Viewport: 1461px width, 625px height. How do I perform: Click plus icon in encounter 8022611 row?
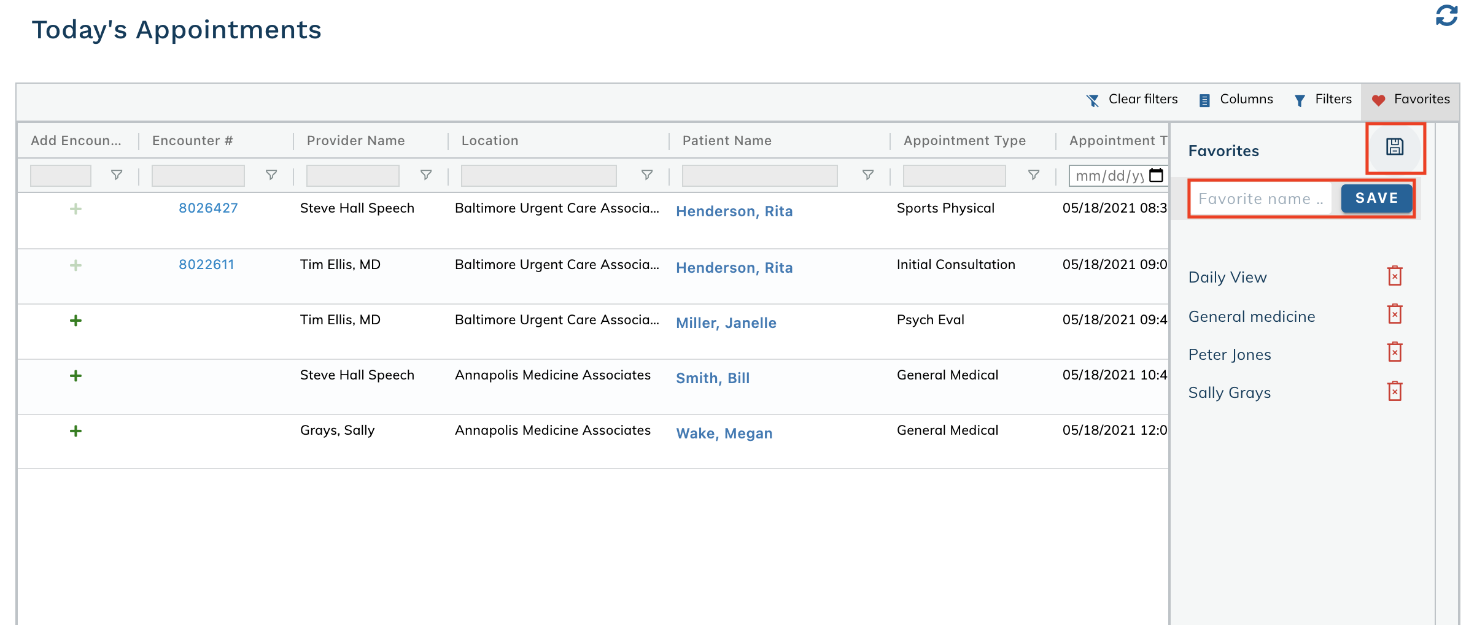click(76, 265)
